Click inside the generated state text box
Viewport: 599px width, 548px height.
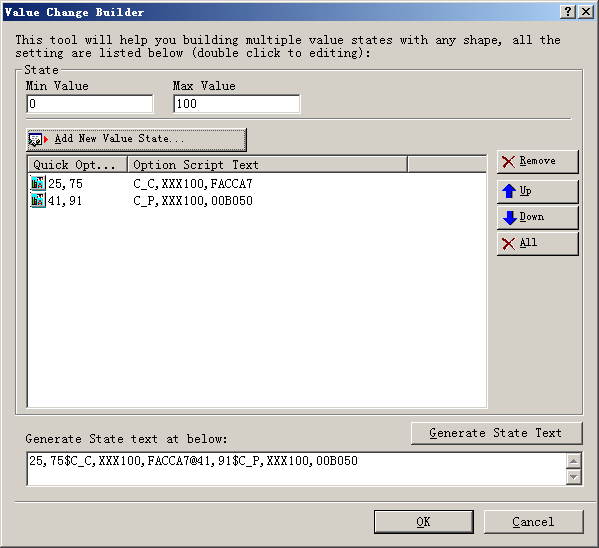296,469
